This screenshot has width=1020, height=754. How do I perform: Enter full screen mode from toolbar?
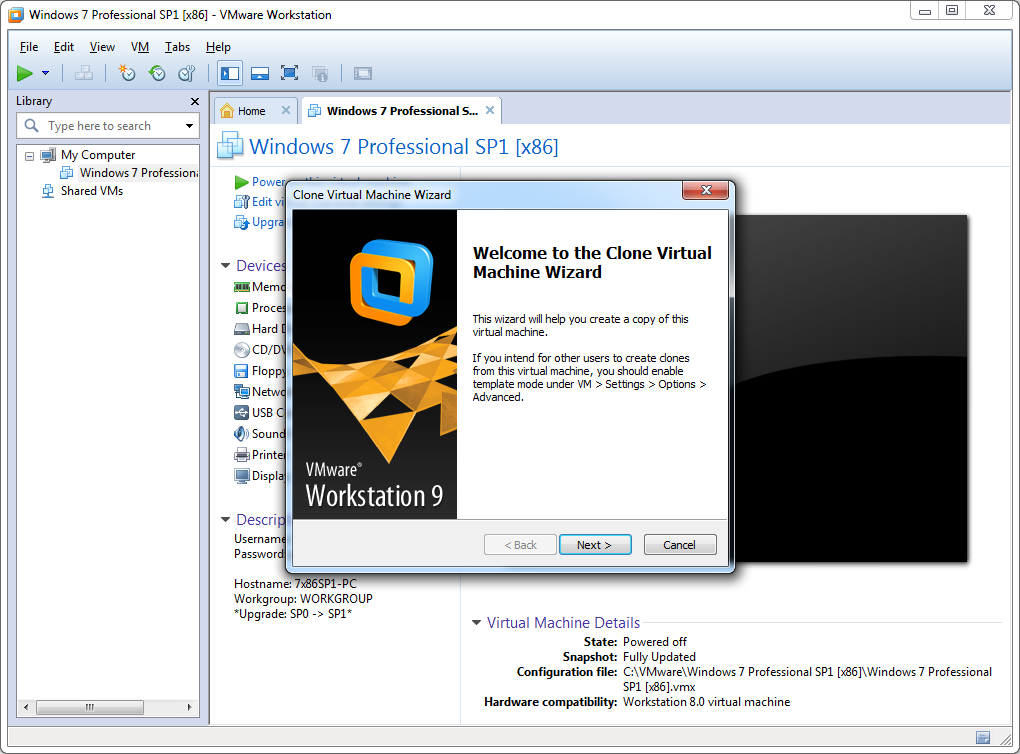(x=289, y=73)
